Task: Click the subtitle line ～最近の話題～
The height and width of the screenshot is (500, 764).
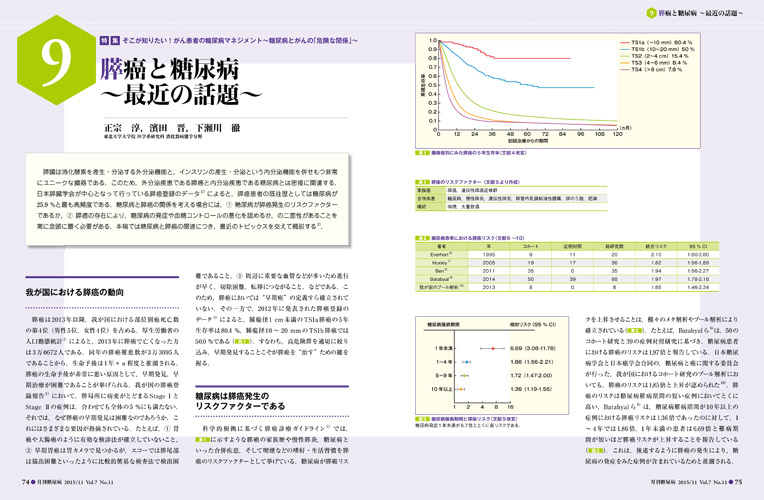Action: pyautogui.click(x=181, y=94)
